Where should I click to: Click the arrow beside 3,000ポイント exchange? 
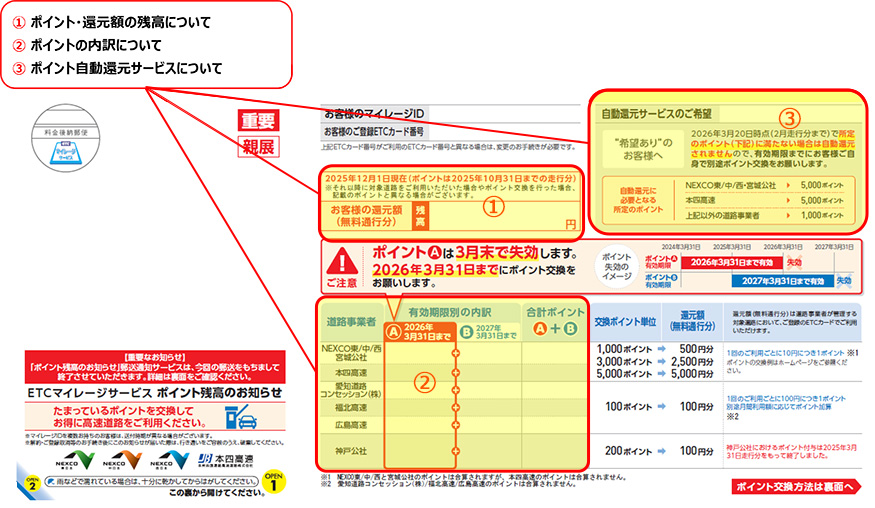click(x=662, y=362)
